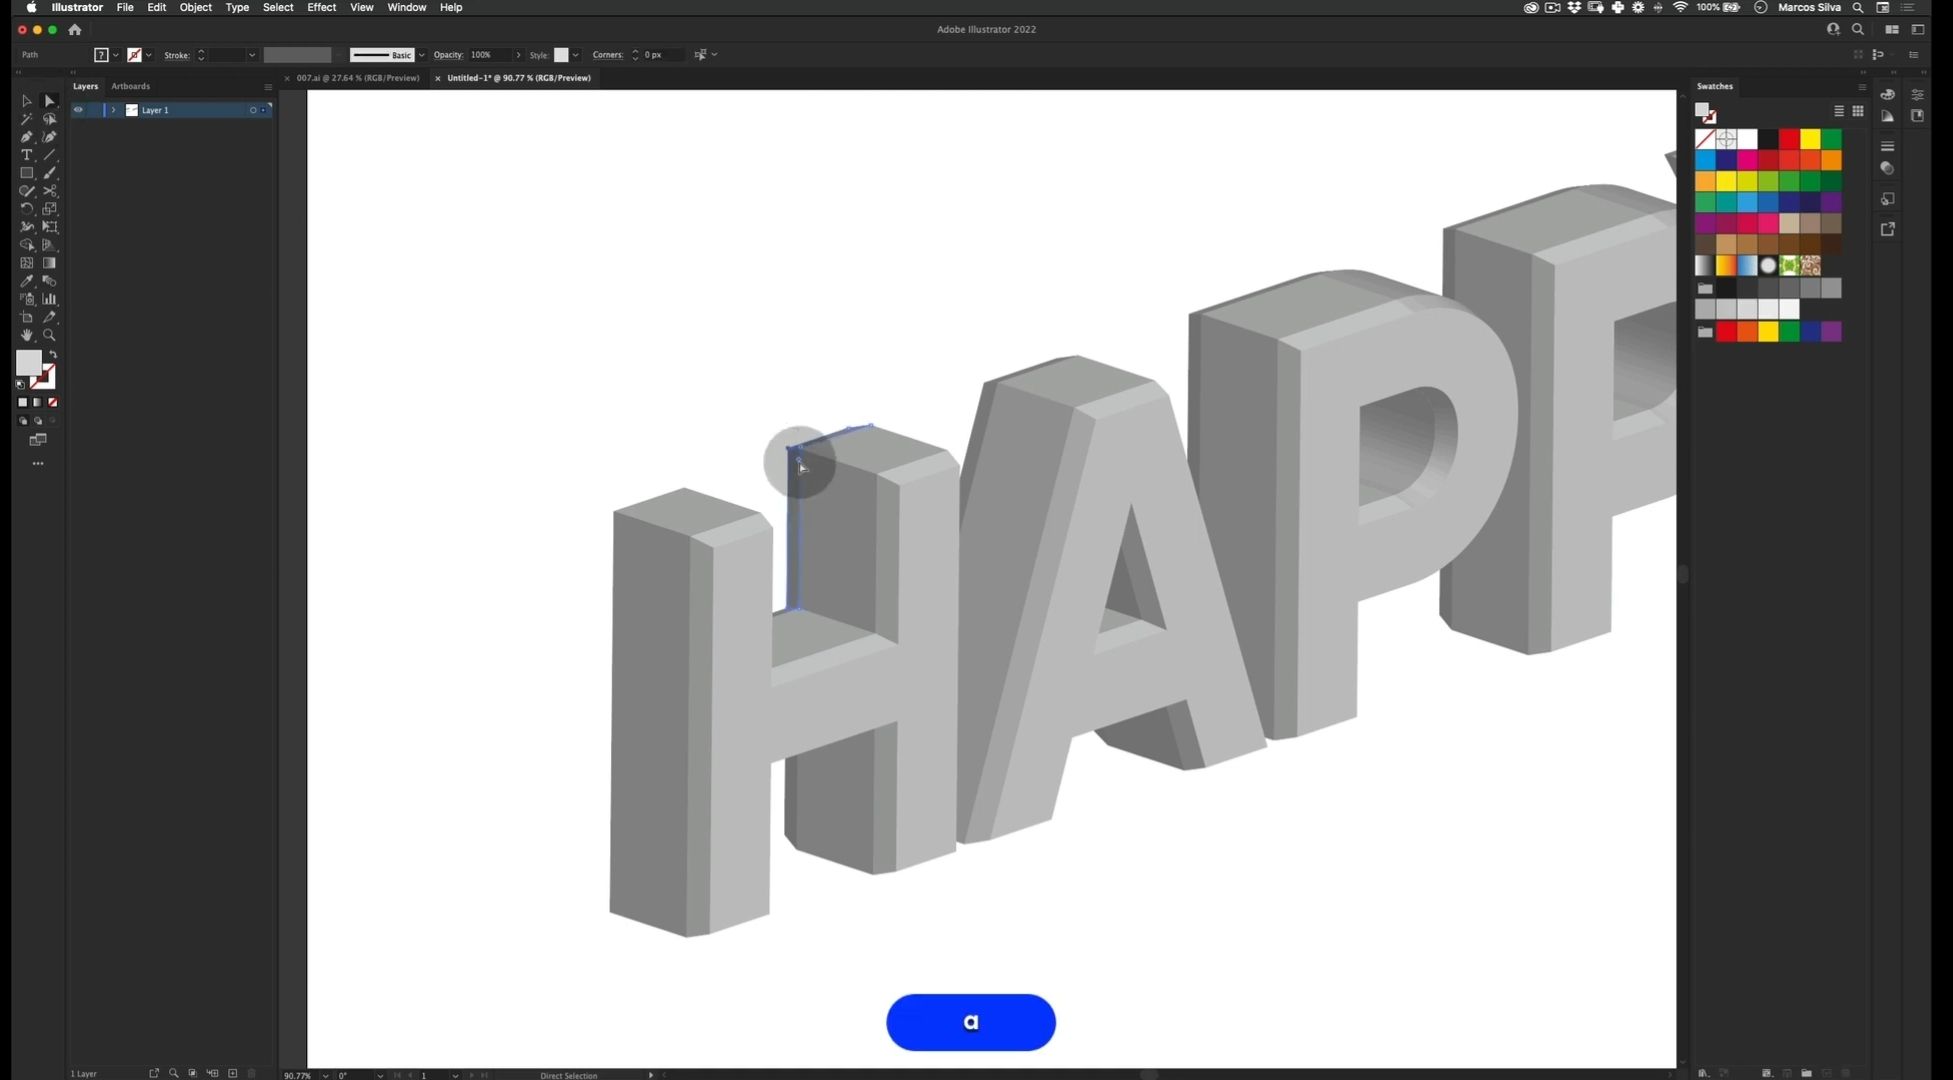This screenshot has width=1953, height=1080.
Task: Open the Basic brush definition dropdown
Action: (422, 55)
